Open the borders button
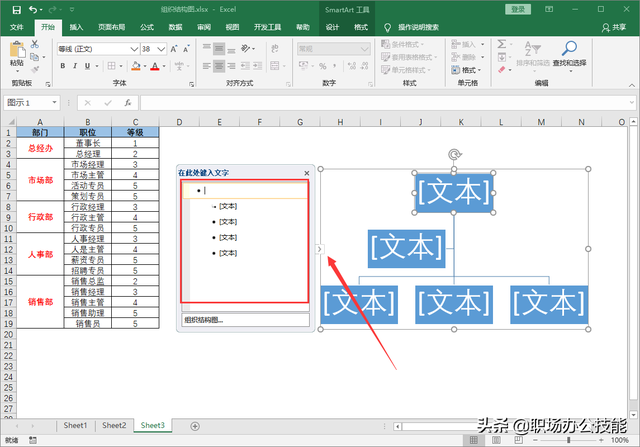 111,66
